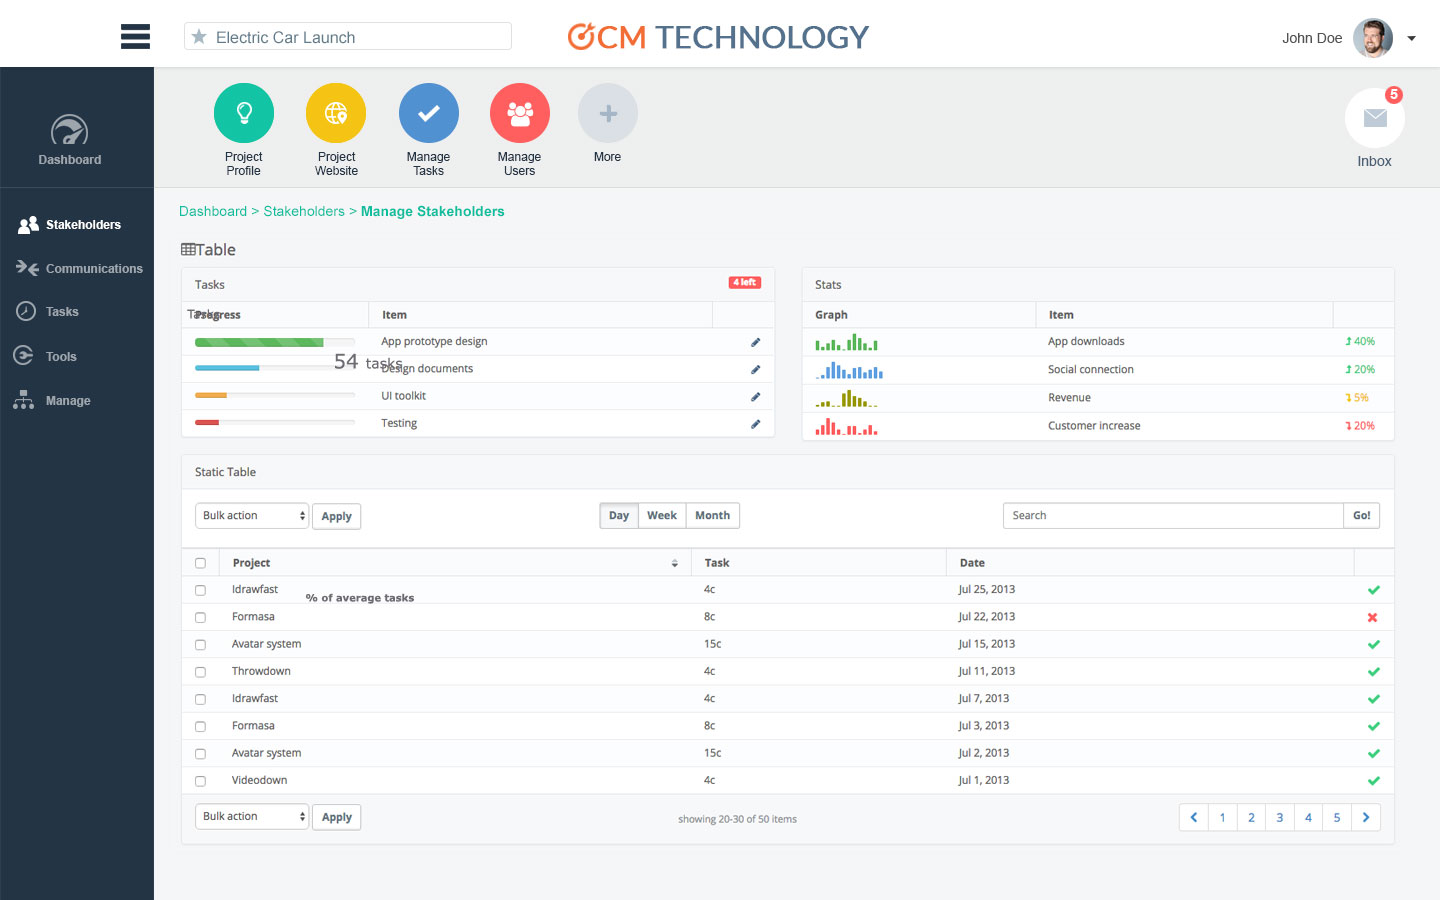Click the Project Profile lightbulb icon
This screenshot has height=900, width=1440.
point(243,113)
